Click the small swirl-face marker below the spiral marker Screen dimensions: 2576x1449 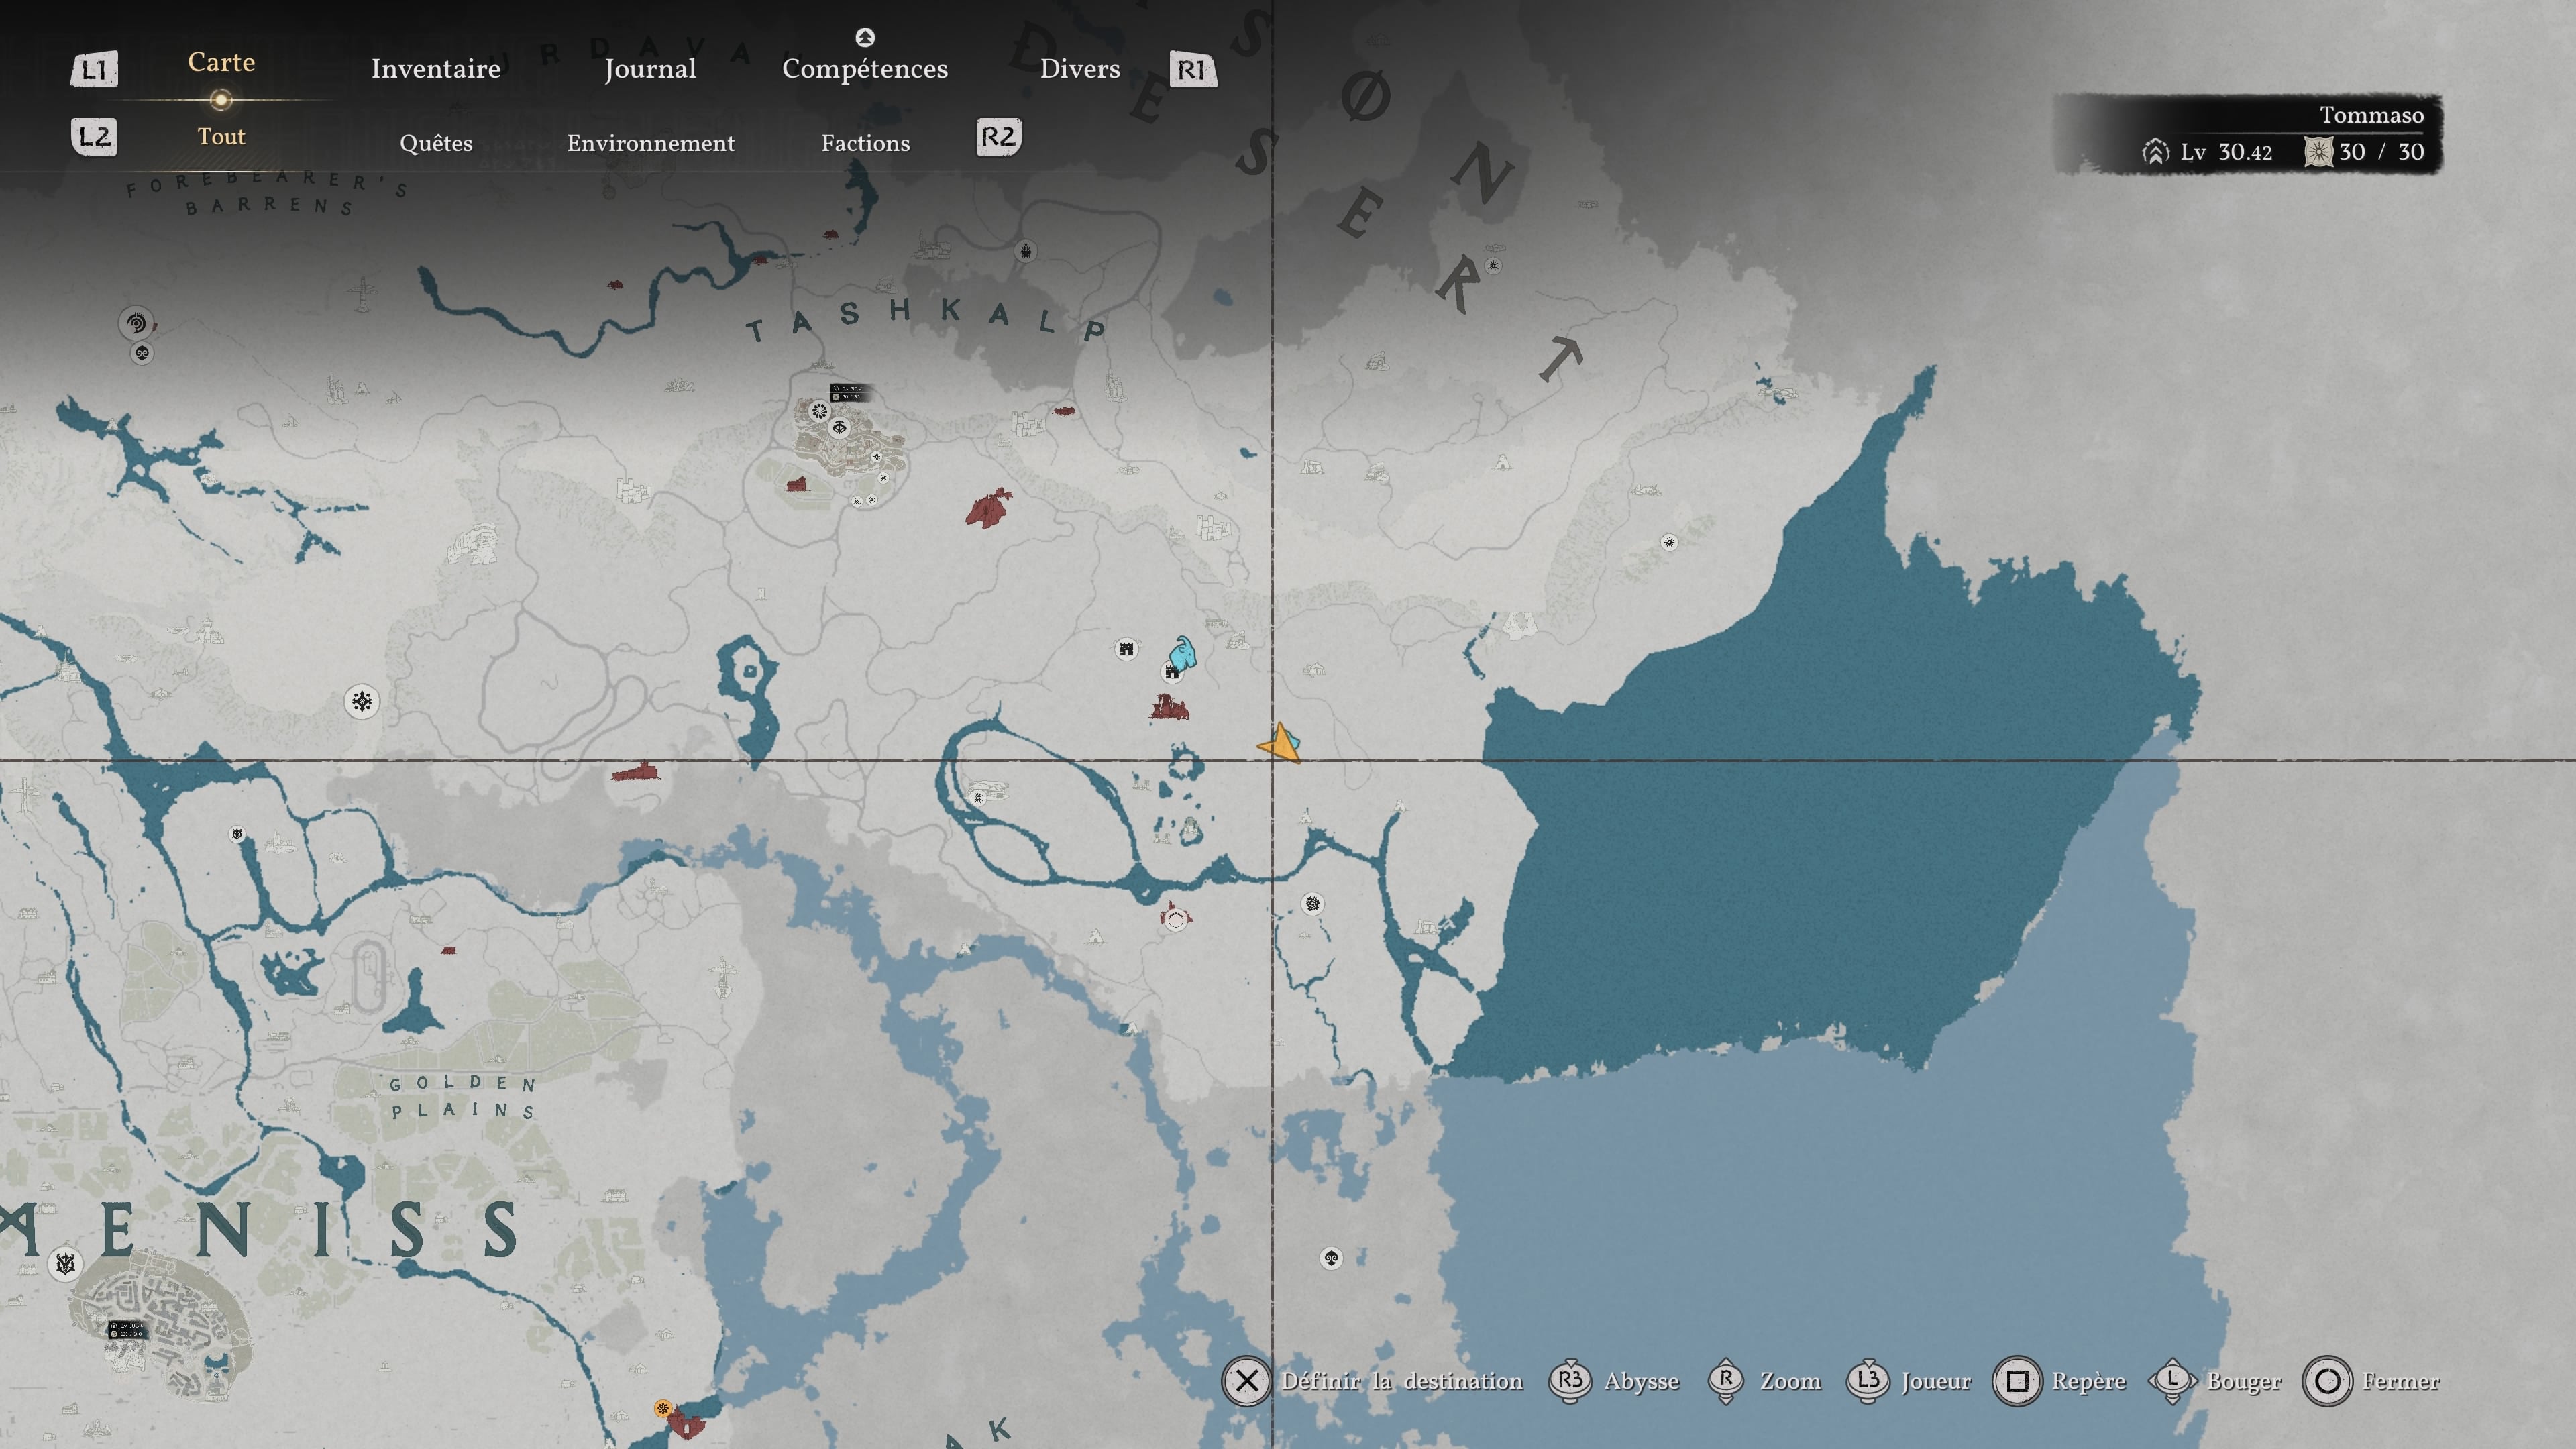[x=142, y=353]
